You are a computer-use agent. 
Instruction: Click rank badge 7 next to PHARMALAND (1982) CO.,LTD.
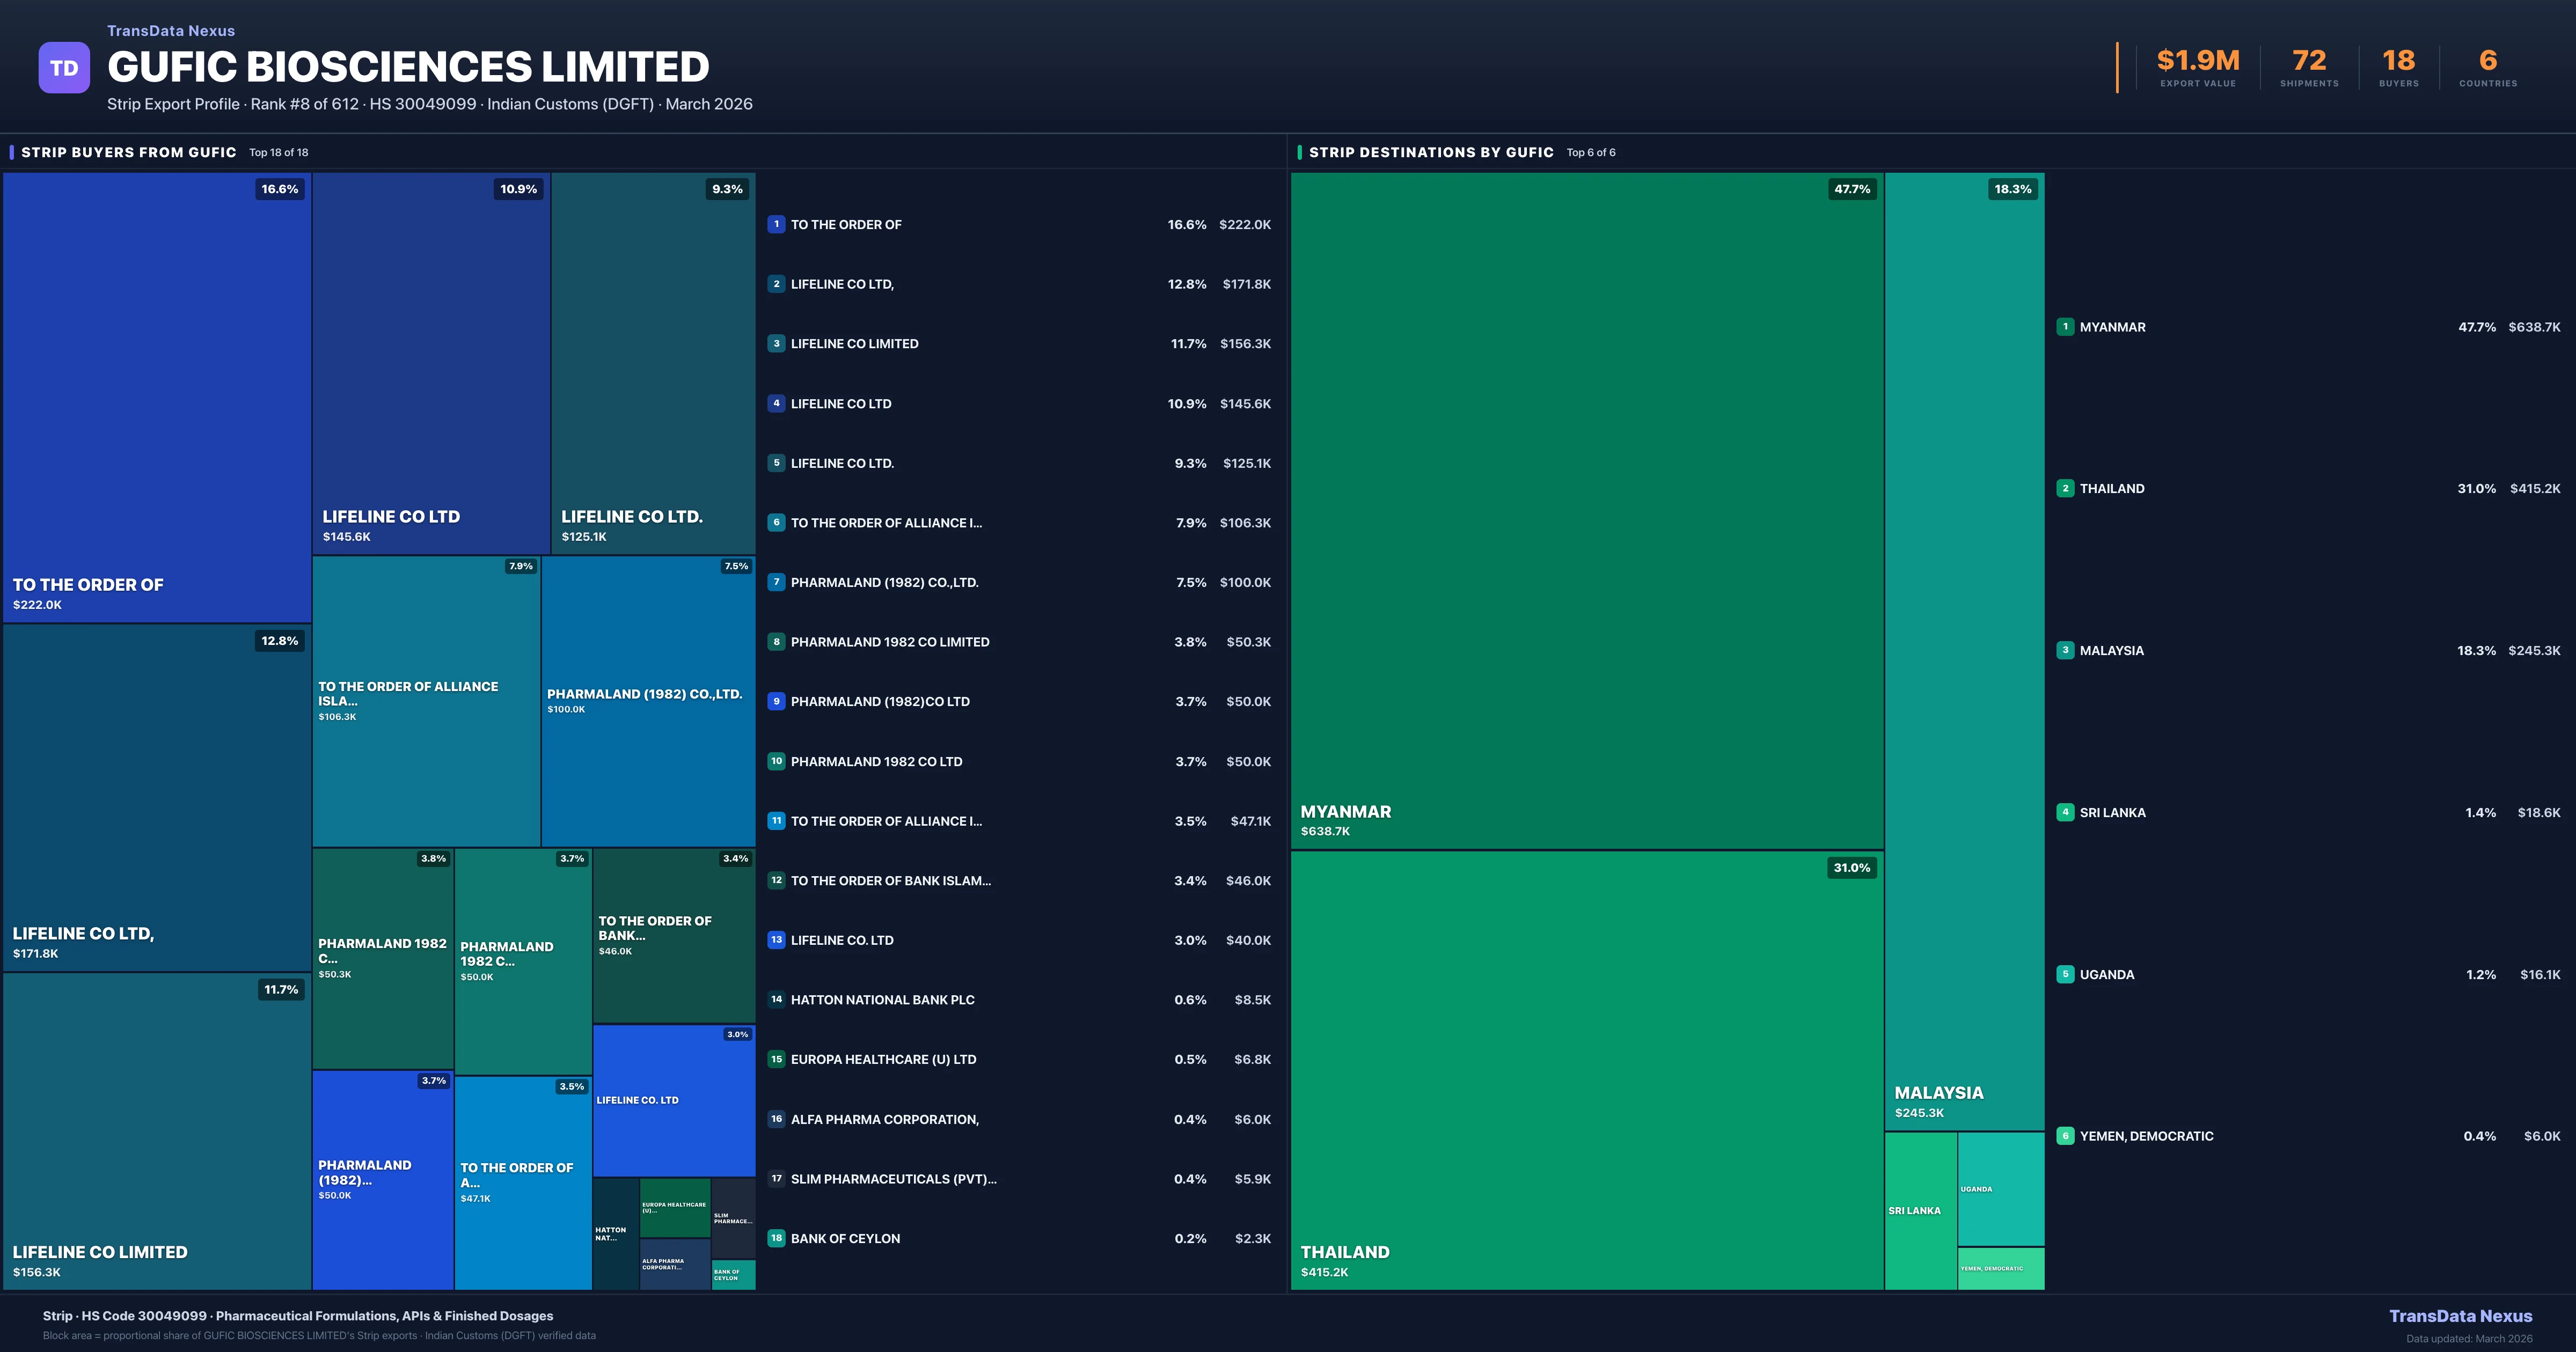tap(776, 582)
